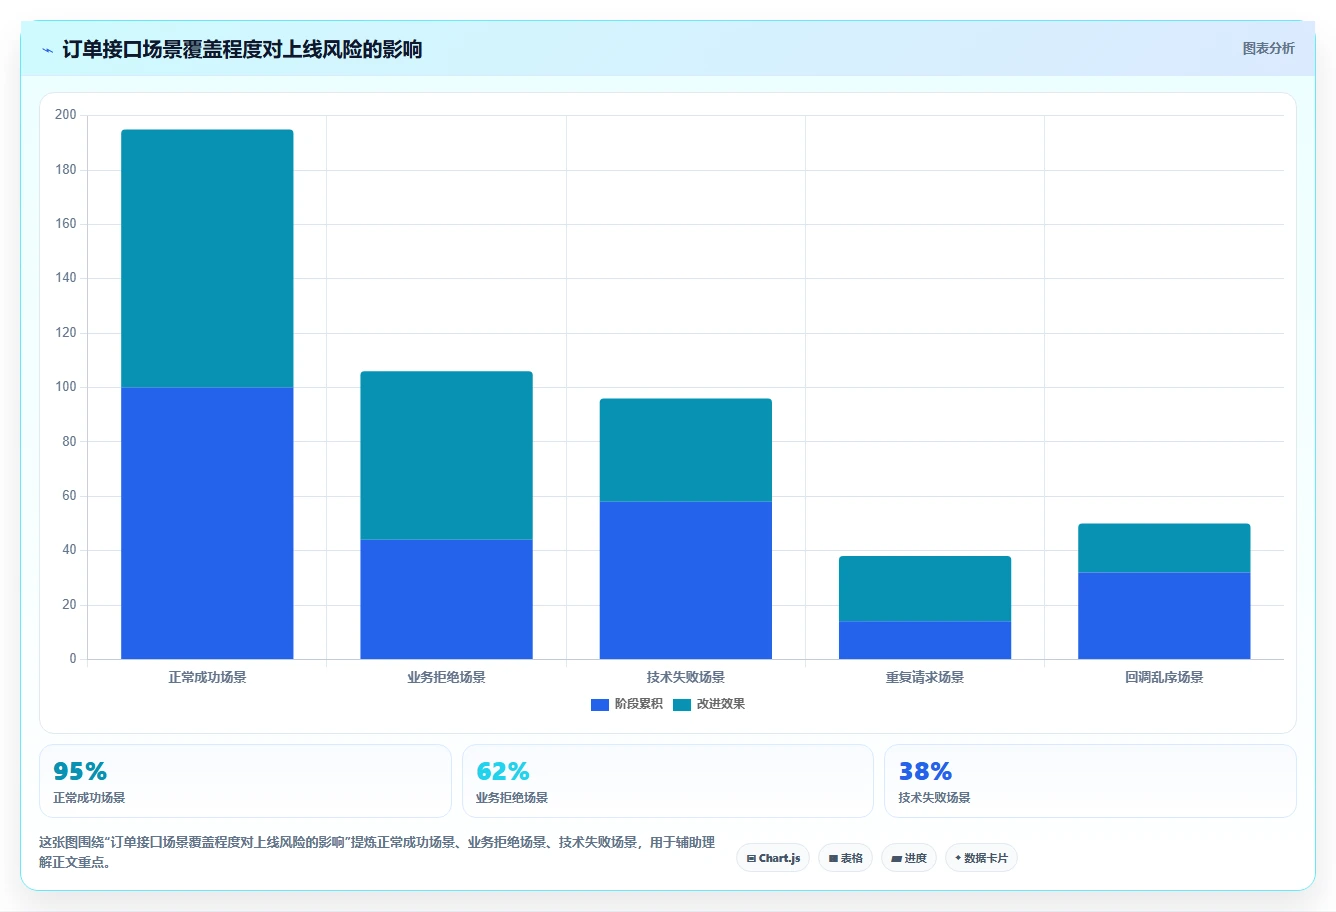The height and width of the screenshot is (912, 1336).
Task: Click the 正常成功场景 x-axis label
Action: click(207, 677)
